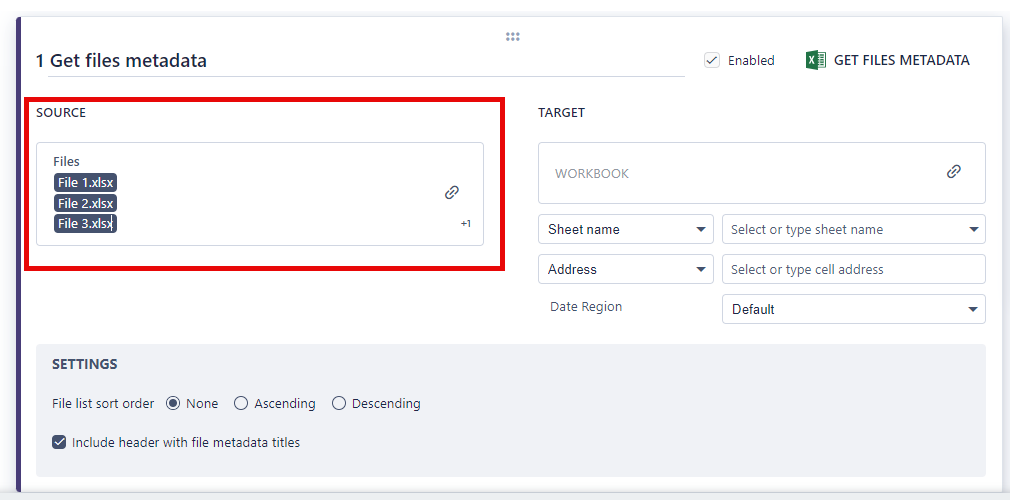The width and height of the screenshot is (1010, 500).
Task: Click the +1 more files indicator
Action: click(465, 224)
